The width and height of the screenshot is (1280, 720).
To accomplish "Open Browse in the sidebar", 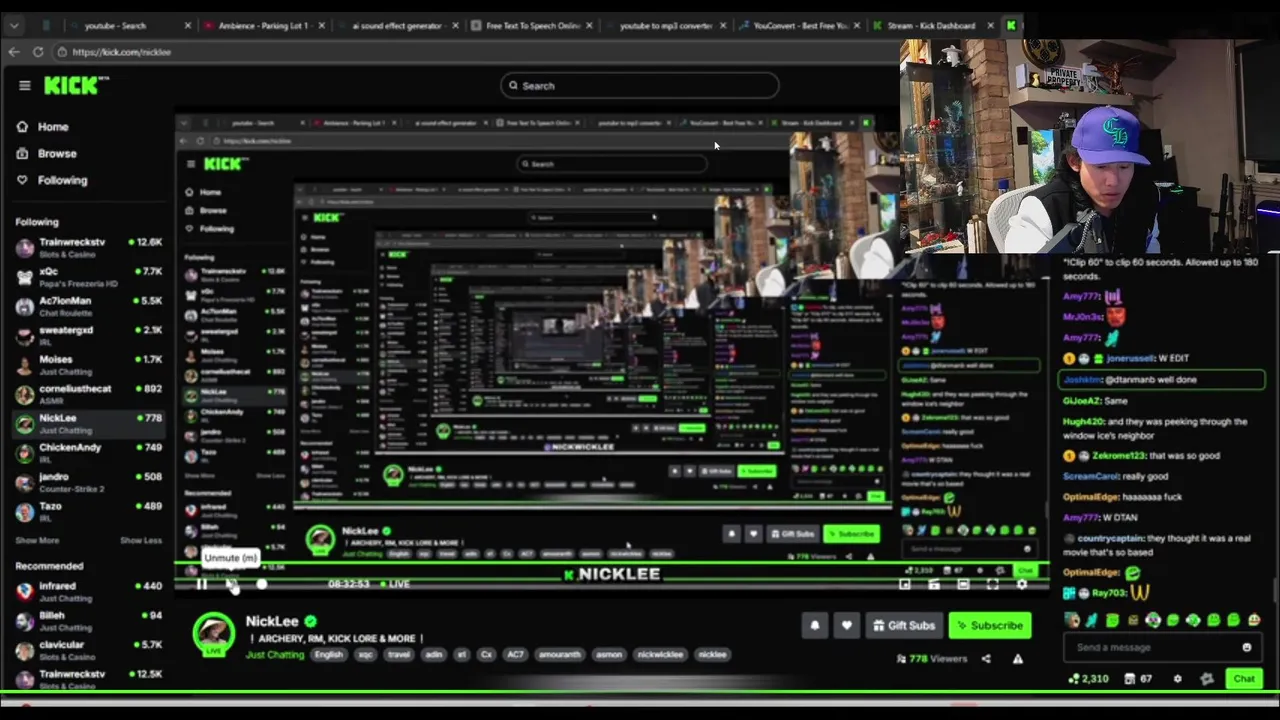I will (47, 154).
